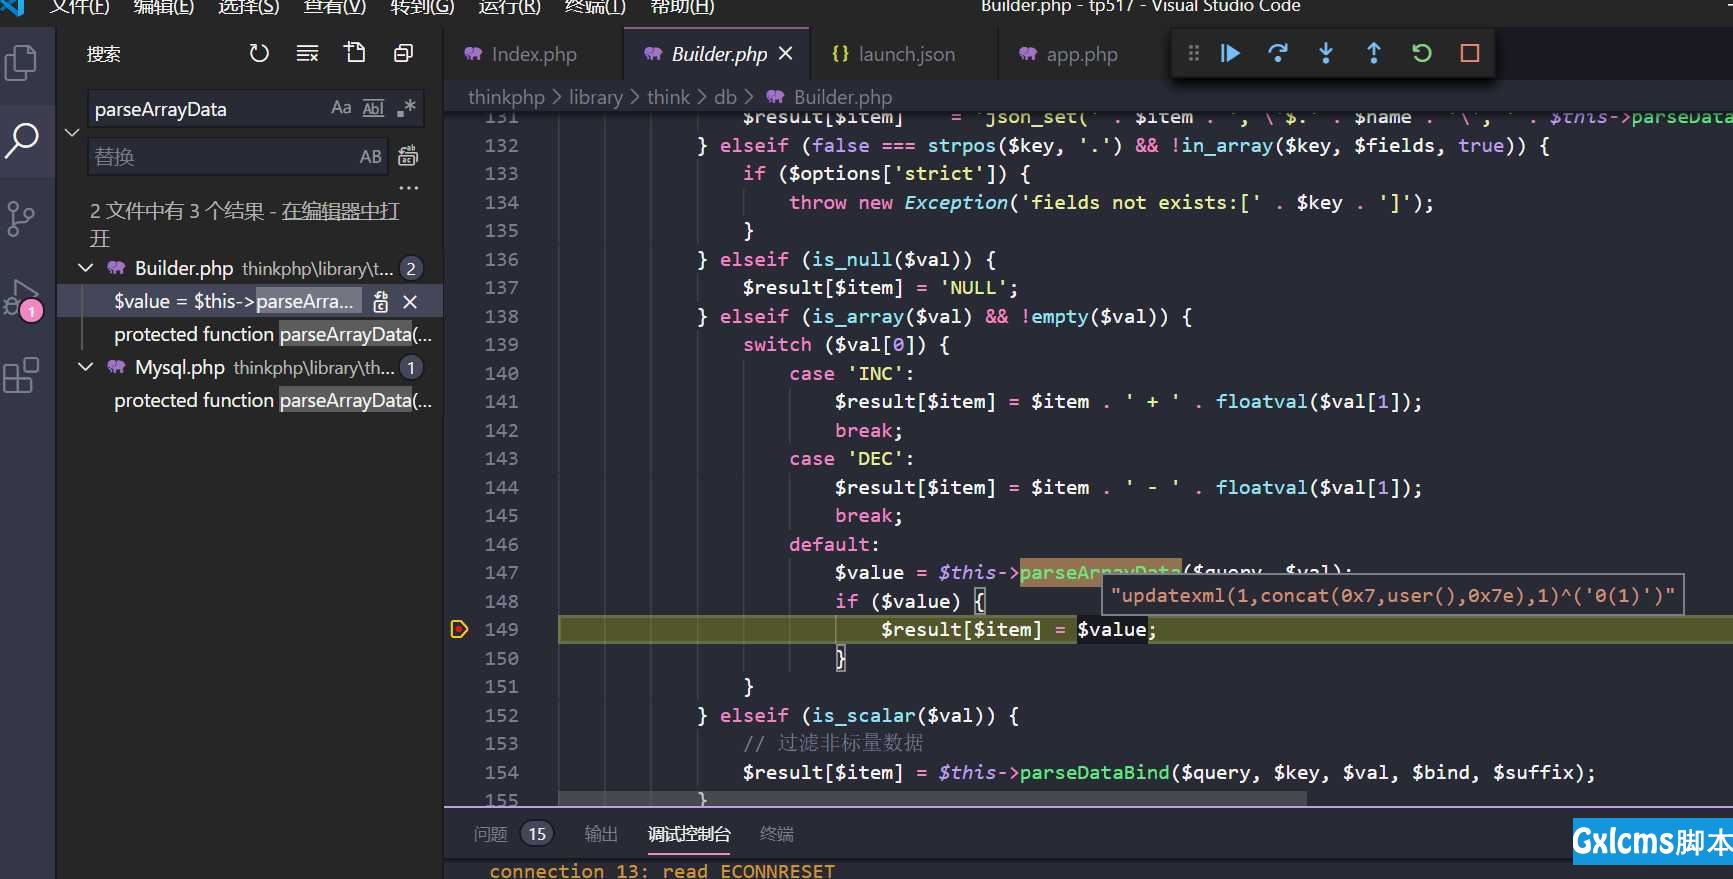Screen dimensions: 1733x879
Task: Click thinkphp in the breadcrumb
Action: point(506,97)
